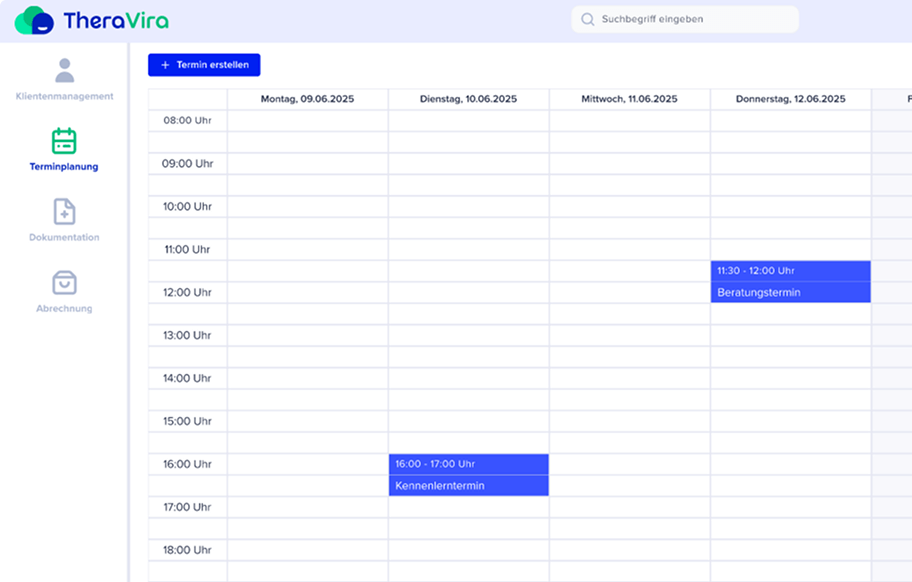Click the 16:00 - 17:00 Uhr time label
The height and width of the screenshot is (582, 912).
click(x=435, y=464)
